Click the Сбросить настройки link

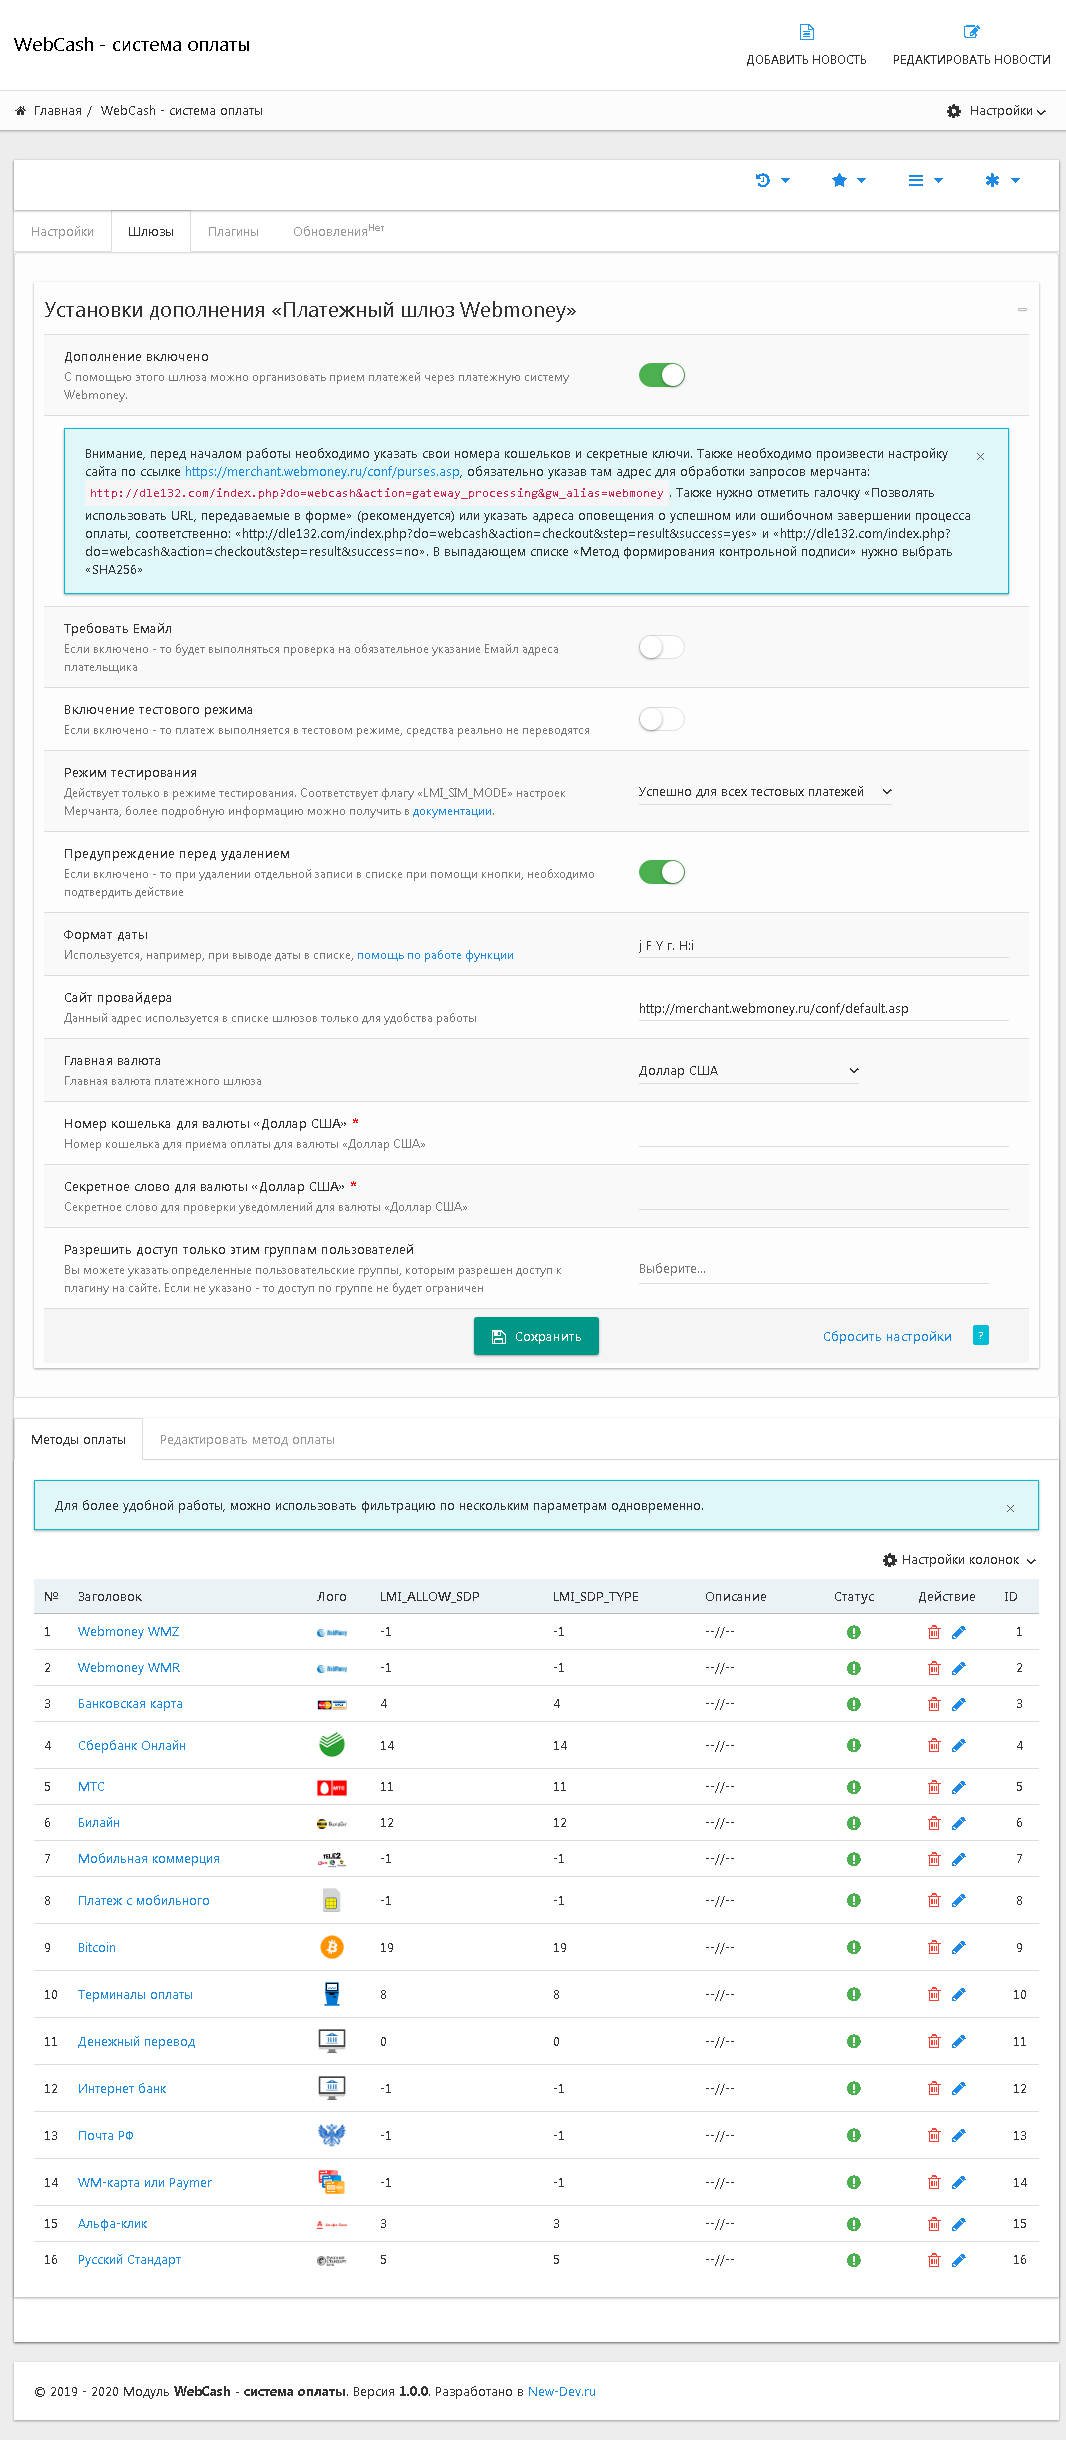(x=887, y=1337)
